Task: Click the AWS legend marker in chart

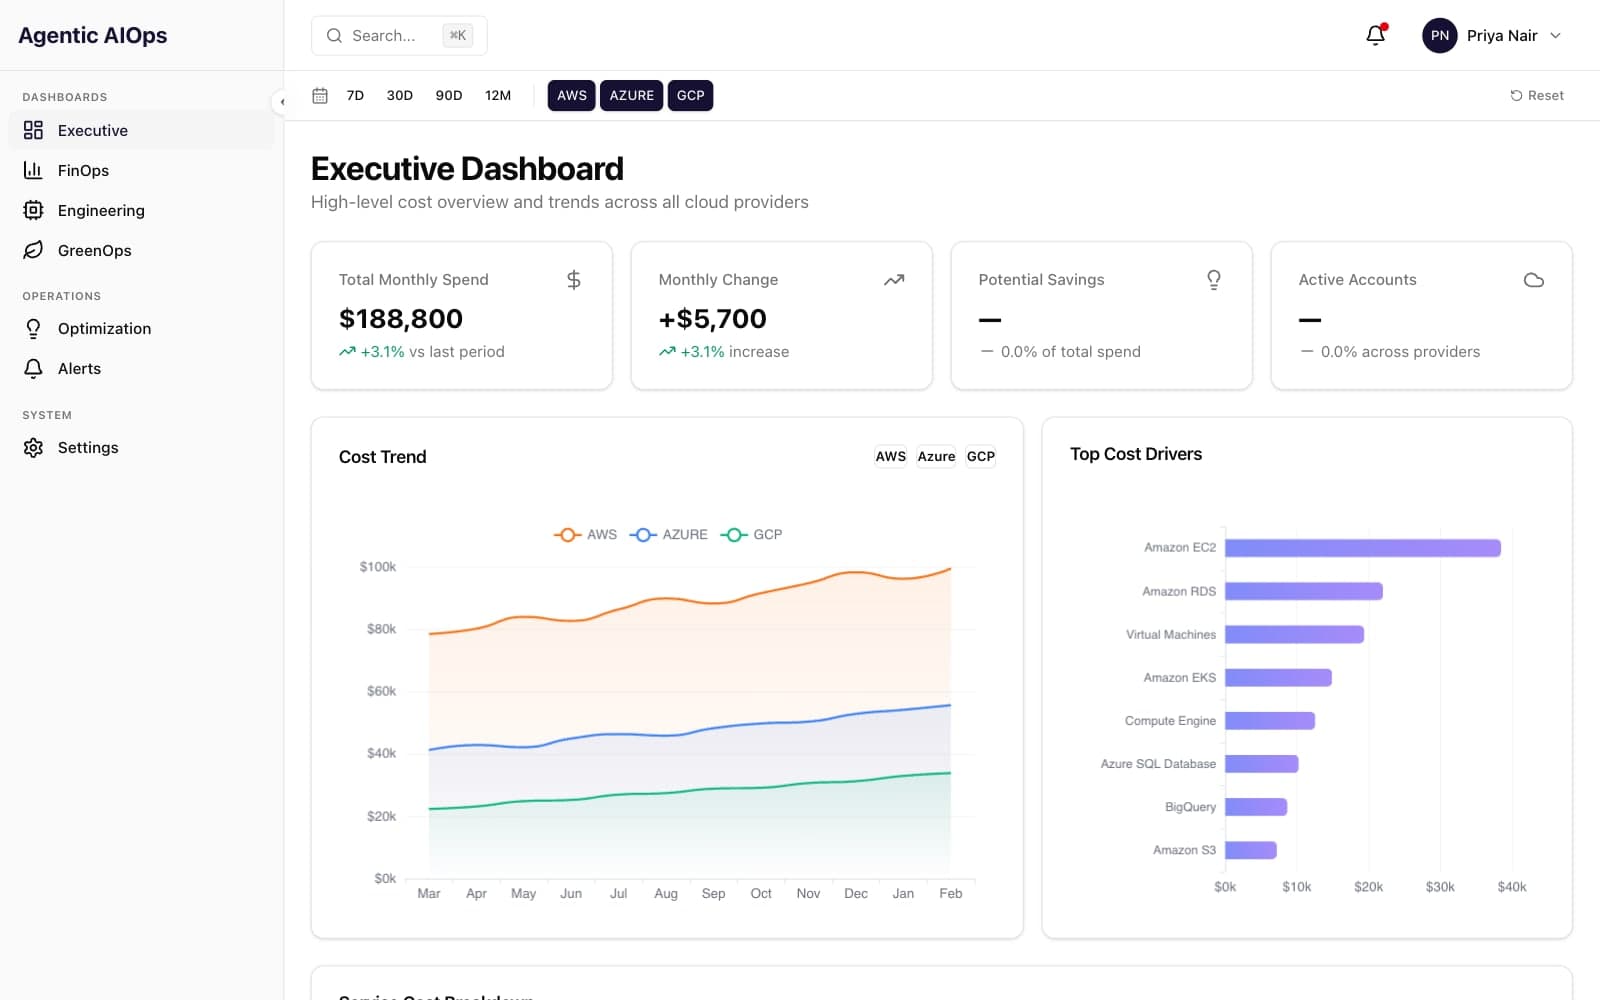Action: [x=567, y=535]
